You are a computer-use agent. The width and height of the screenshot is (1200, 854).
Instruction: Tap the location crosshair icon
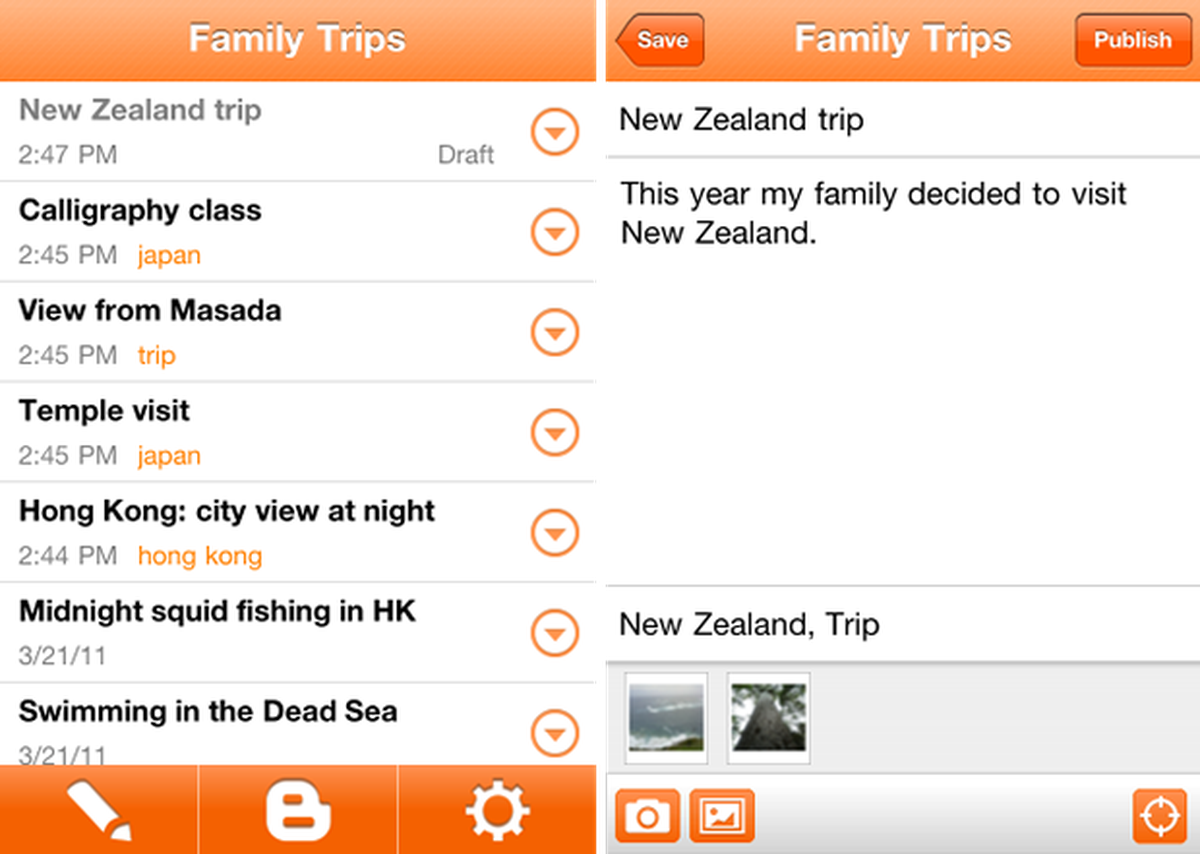[x=1159, y=815]
